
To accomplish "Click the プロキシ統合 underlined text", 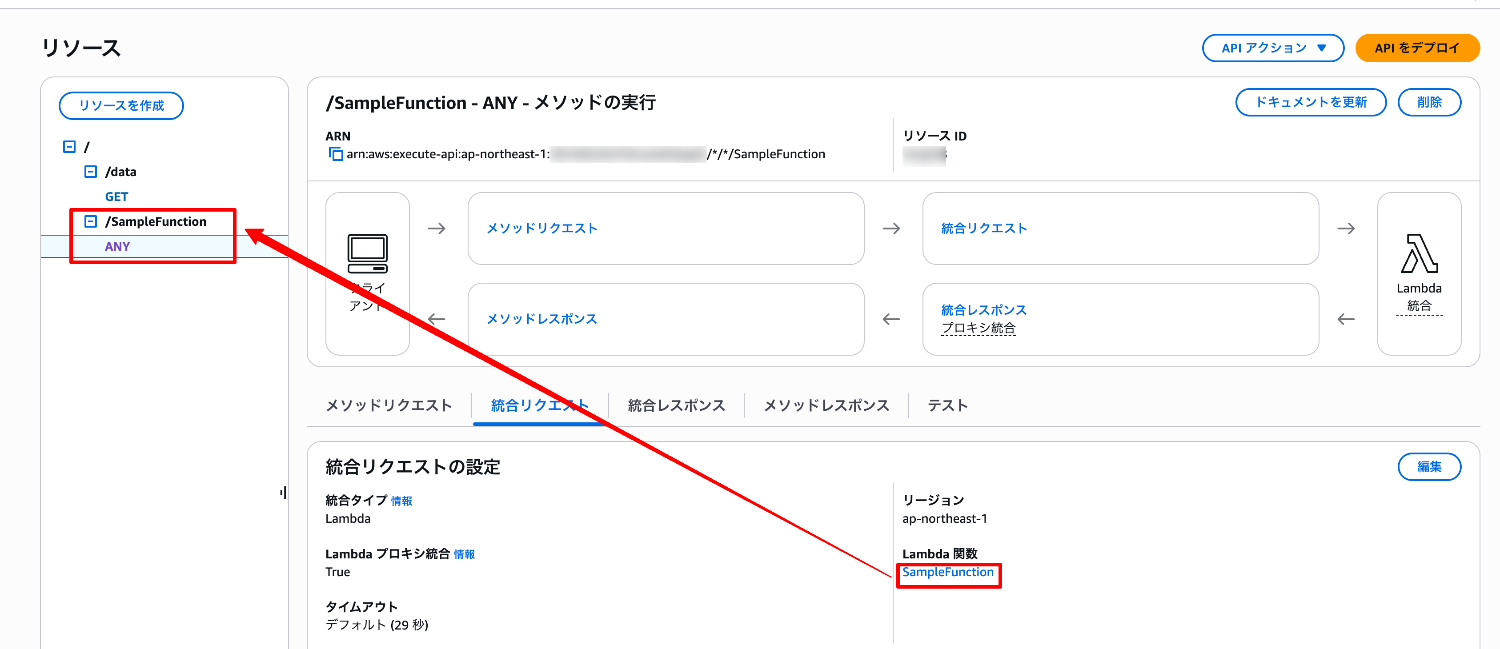I will [979, 328].
